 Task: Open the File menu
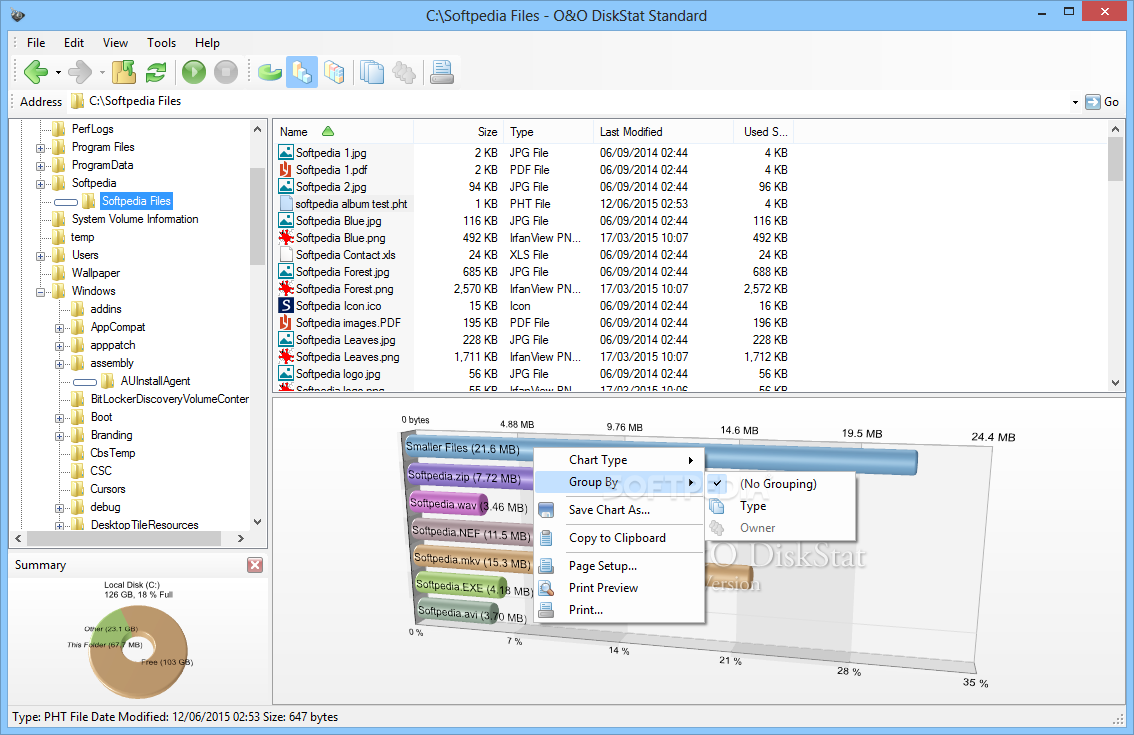[35, 43]
